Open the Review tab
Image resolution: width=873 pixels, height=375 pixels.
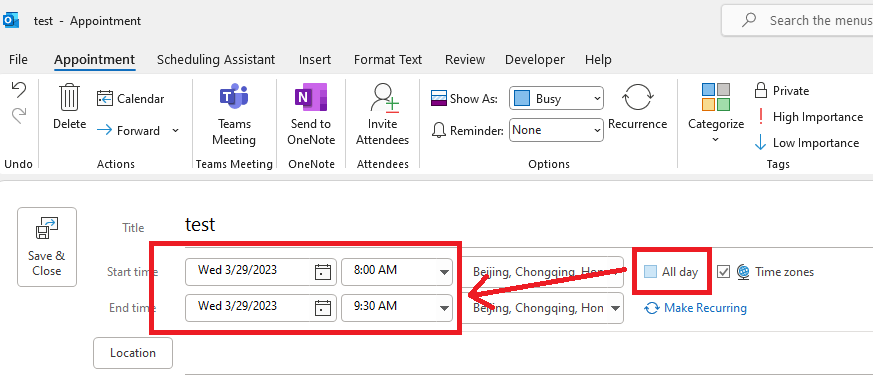465,60
